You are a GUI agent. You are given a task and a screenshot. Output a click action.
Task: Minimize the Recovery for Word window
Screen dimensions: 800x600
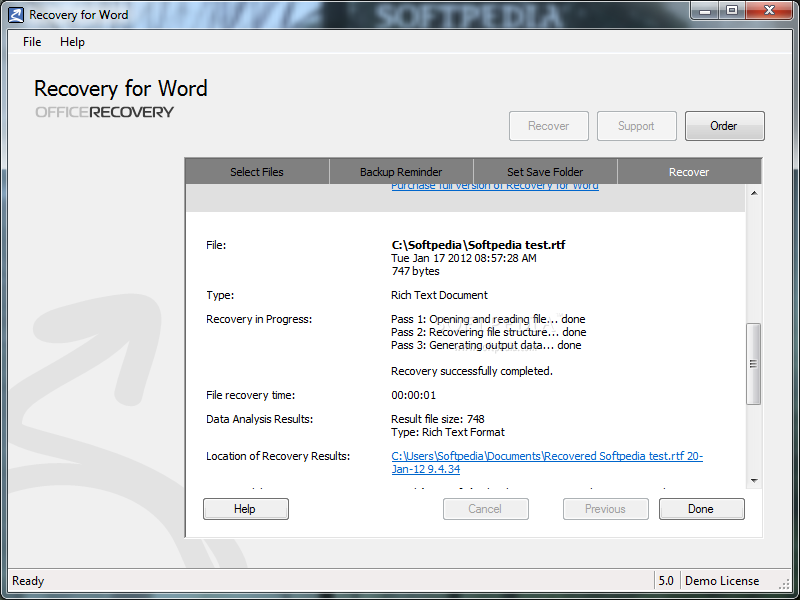(706, 11)
